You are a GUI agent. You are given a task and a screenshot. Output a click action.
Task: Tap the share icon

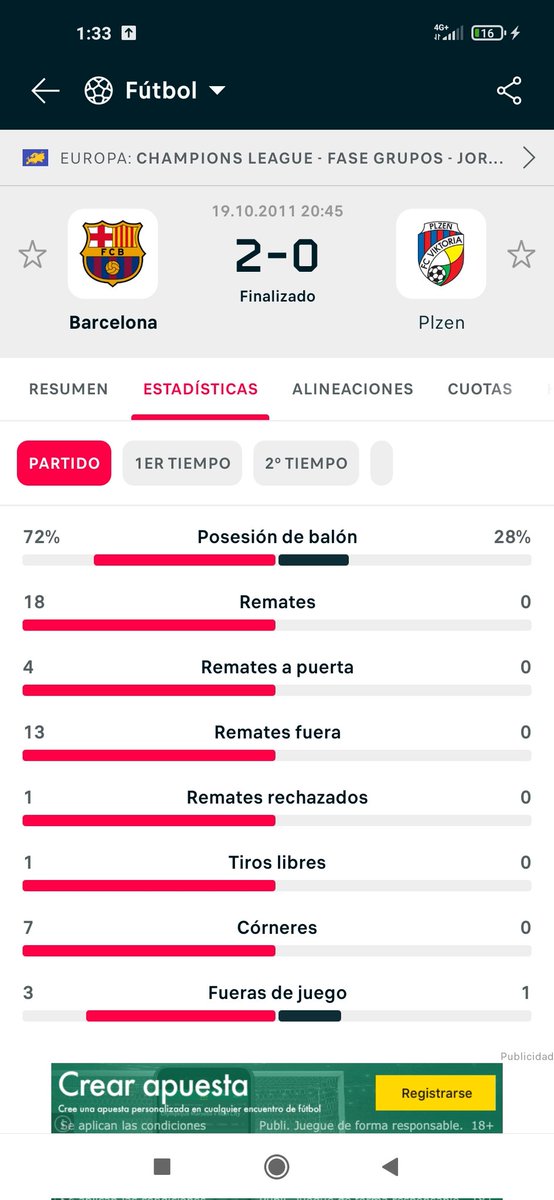509,91
